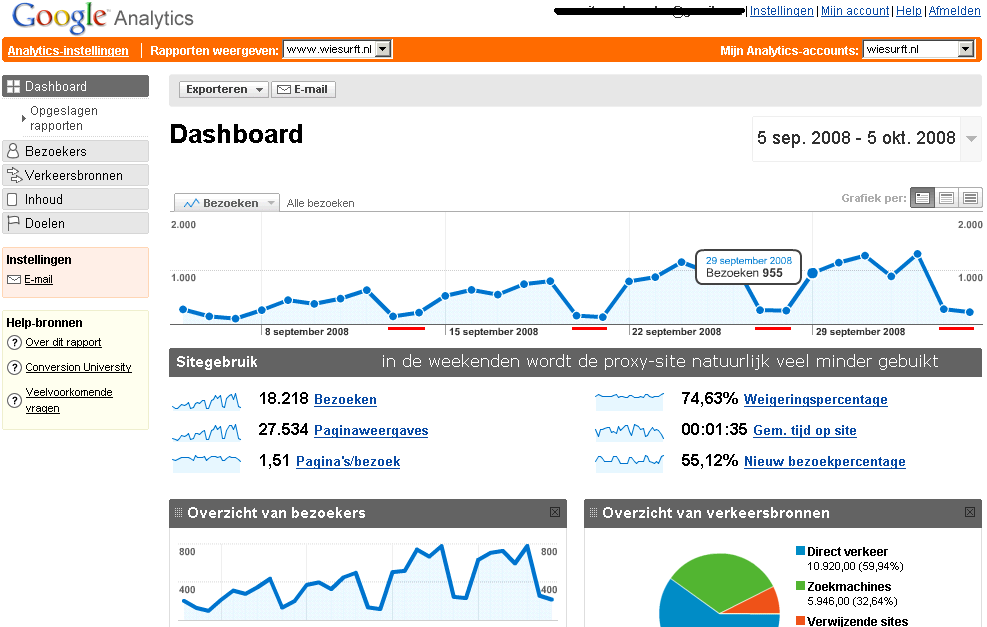Open the Bezoeken metric dropdown above graph
Screen dimensions: 987x627
[x=227, y=203]
